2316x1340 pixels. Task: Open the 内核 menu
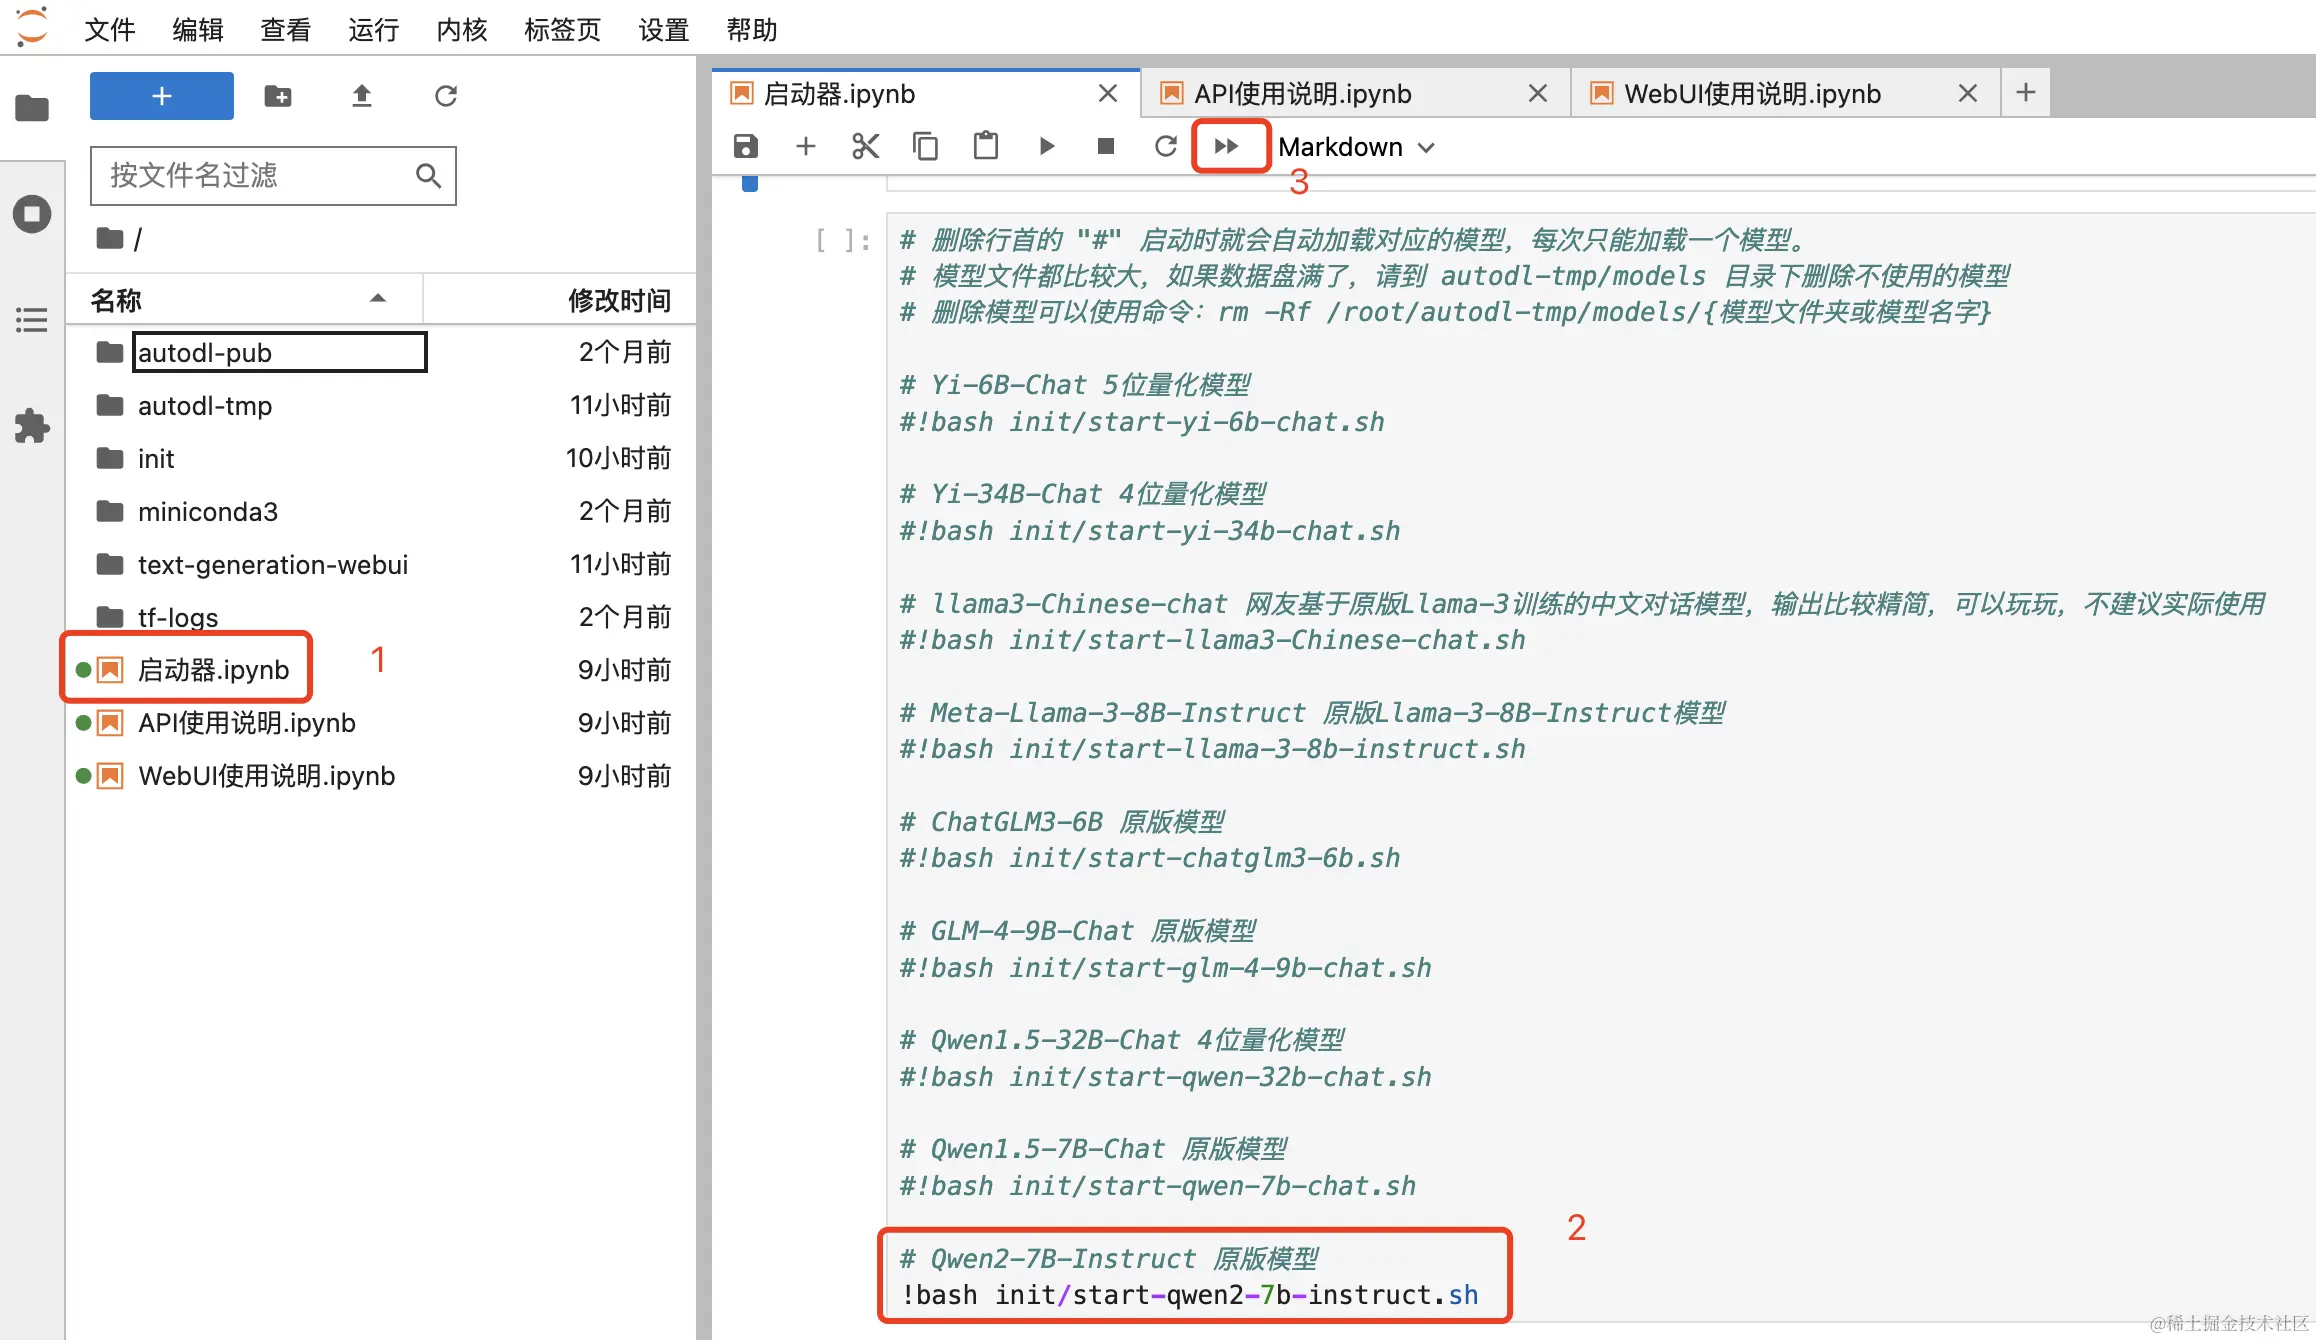(x=461, y=30)
